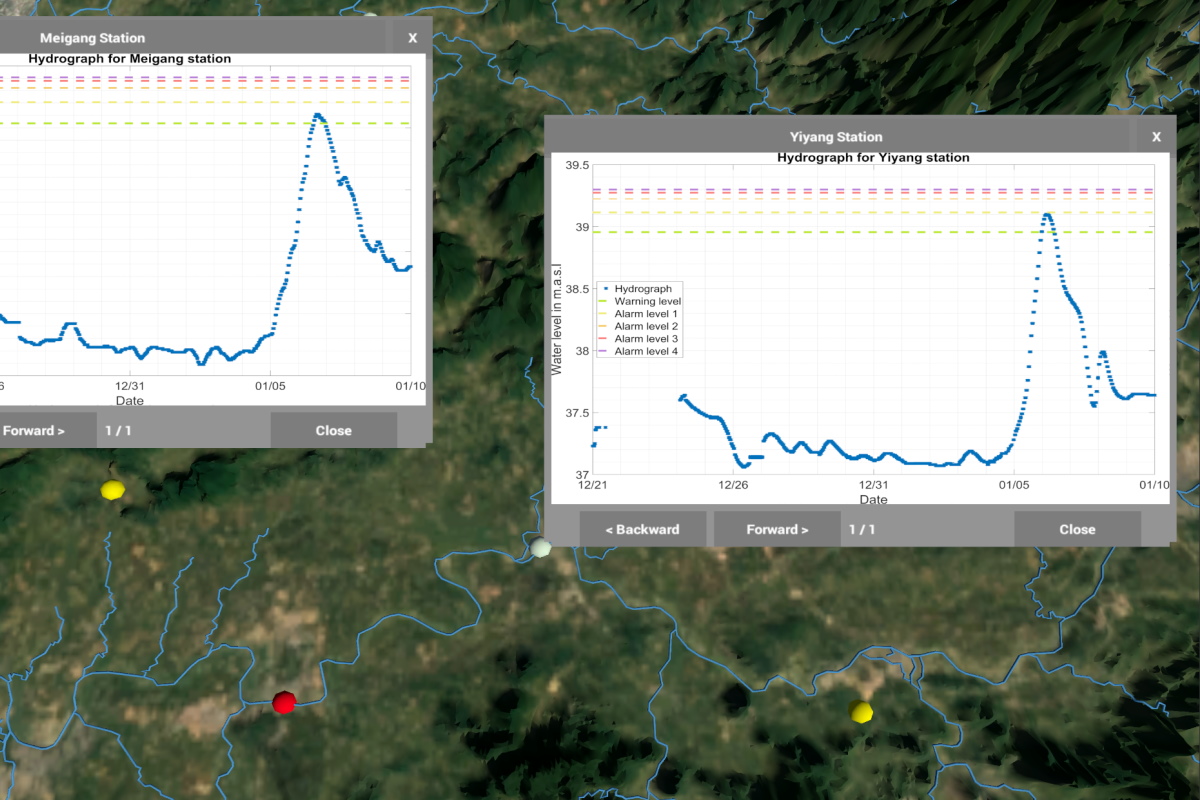The height and width of the screenshot is (800, 1200).
Task: Dismiss Yiyang Station window using the X
Action: (x=1156, y=137)
